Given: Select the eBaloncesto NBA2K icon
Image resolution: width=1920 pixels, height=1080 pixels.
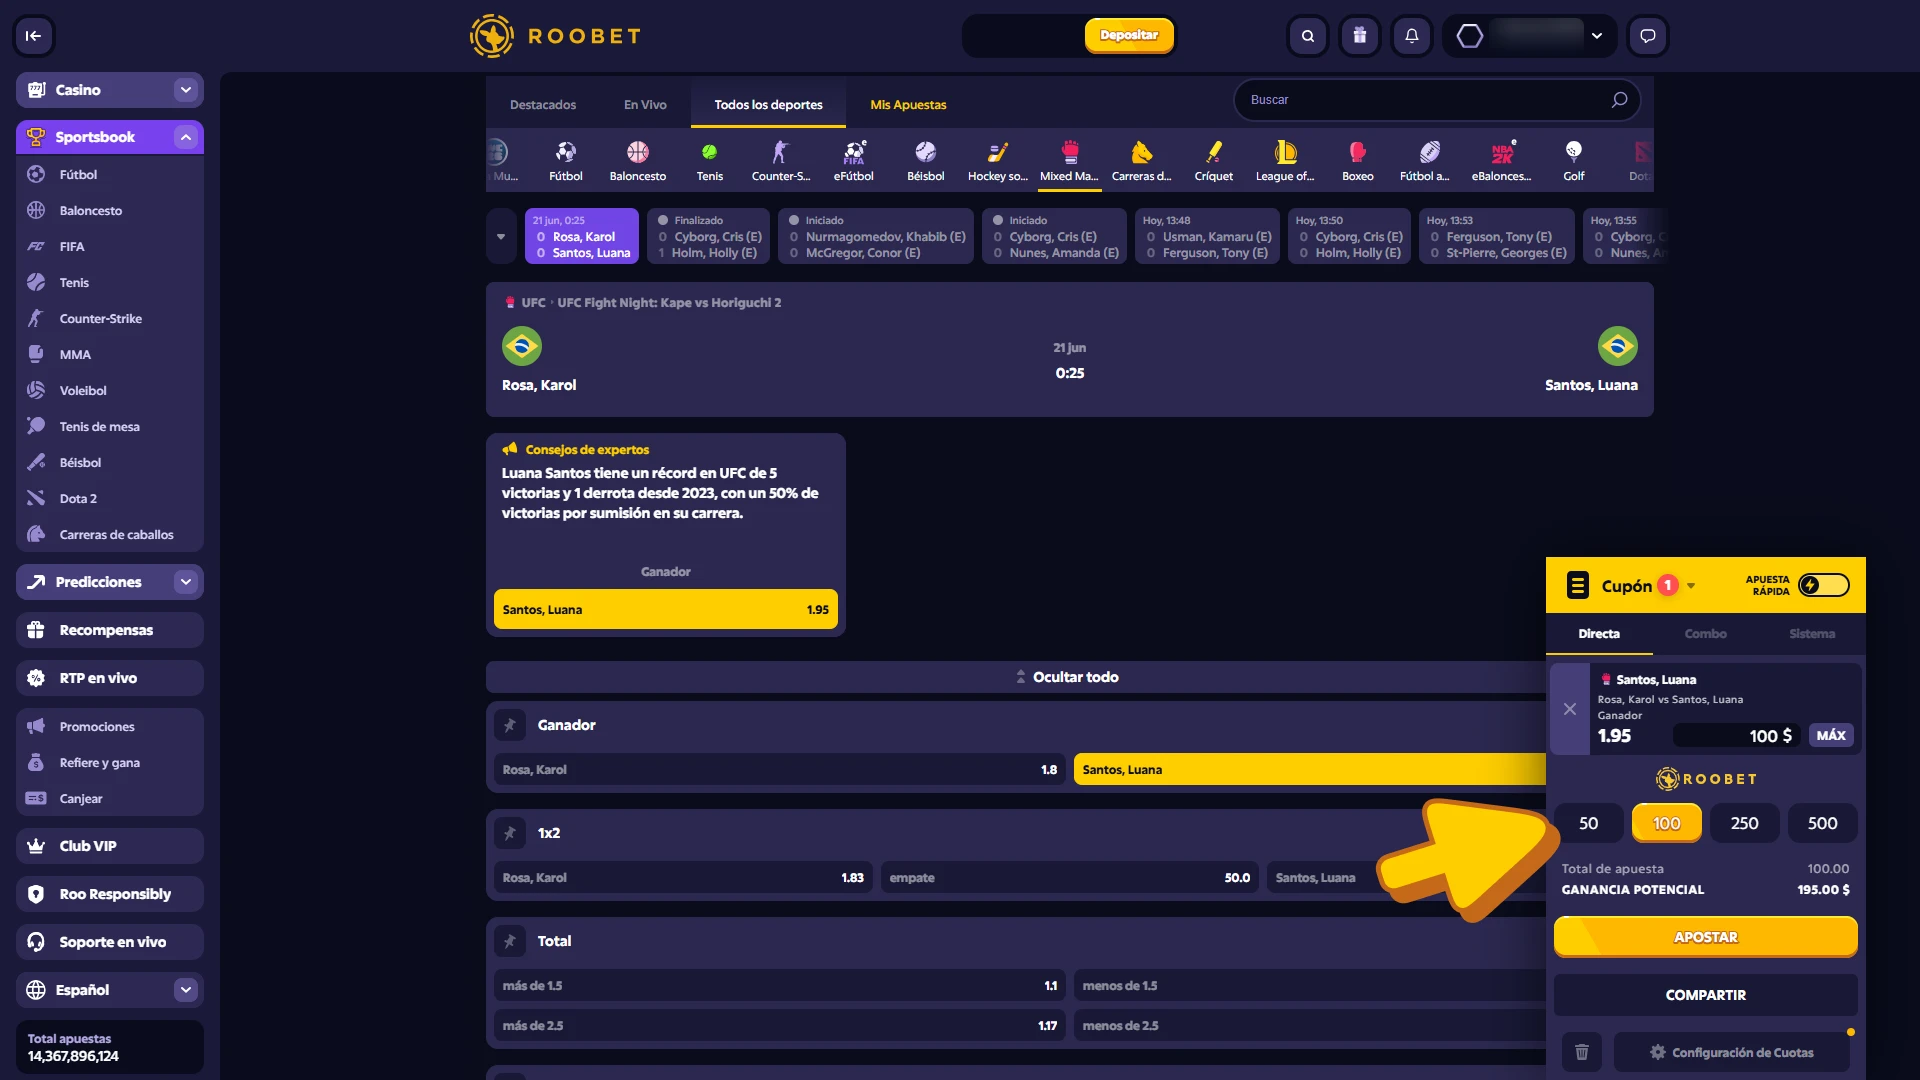Looking at the screenshot, I should point(1501,161).
